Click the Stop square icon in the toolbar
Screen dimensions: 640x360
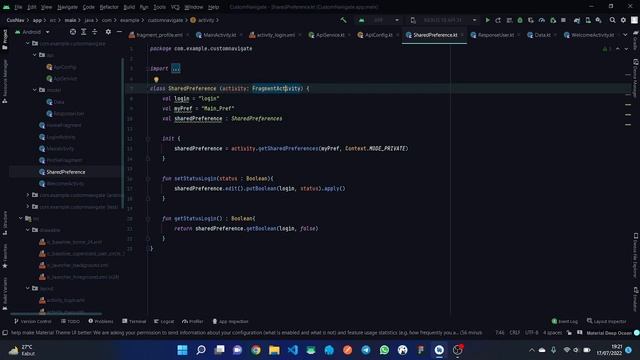[563, 20]
